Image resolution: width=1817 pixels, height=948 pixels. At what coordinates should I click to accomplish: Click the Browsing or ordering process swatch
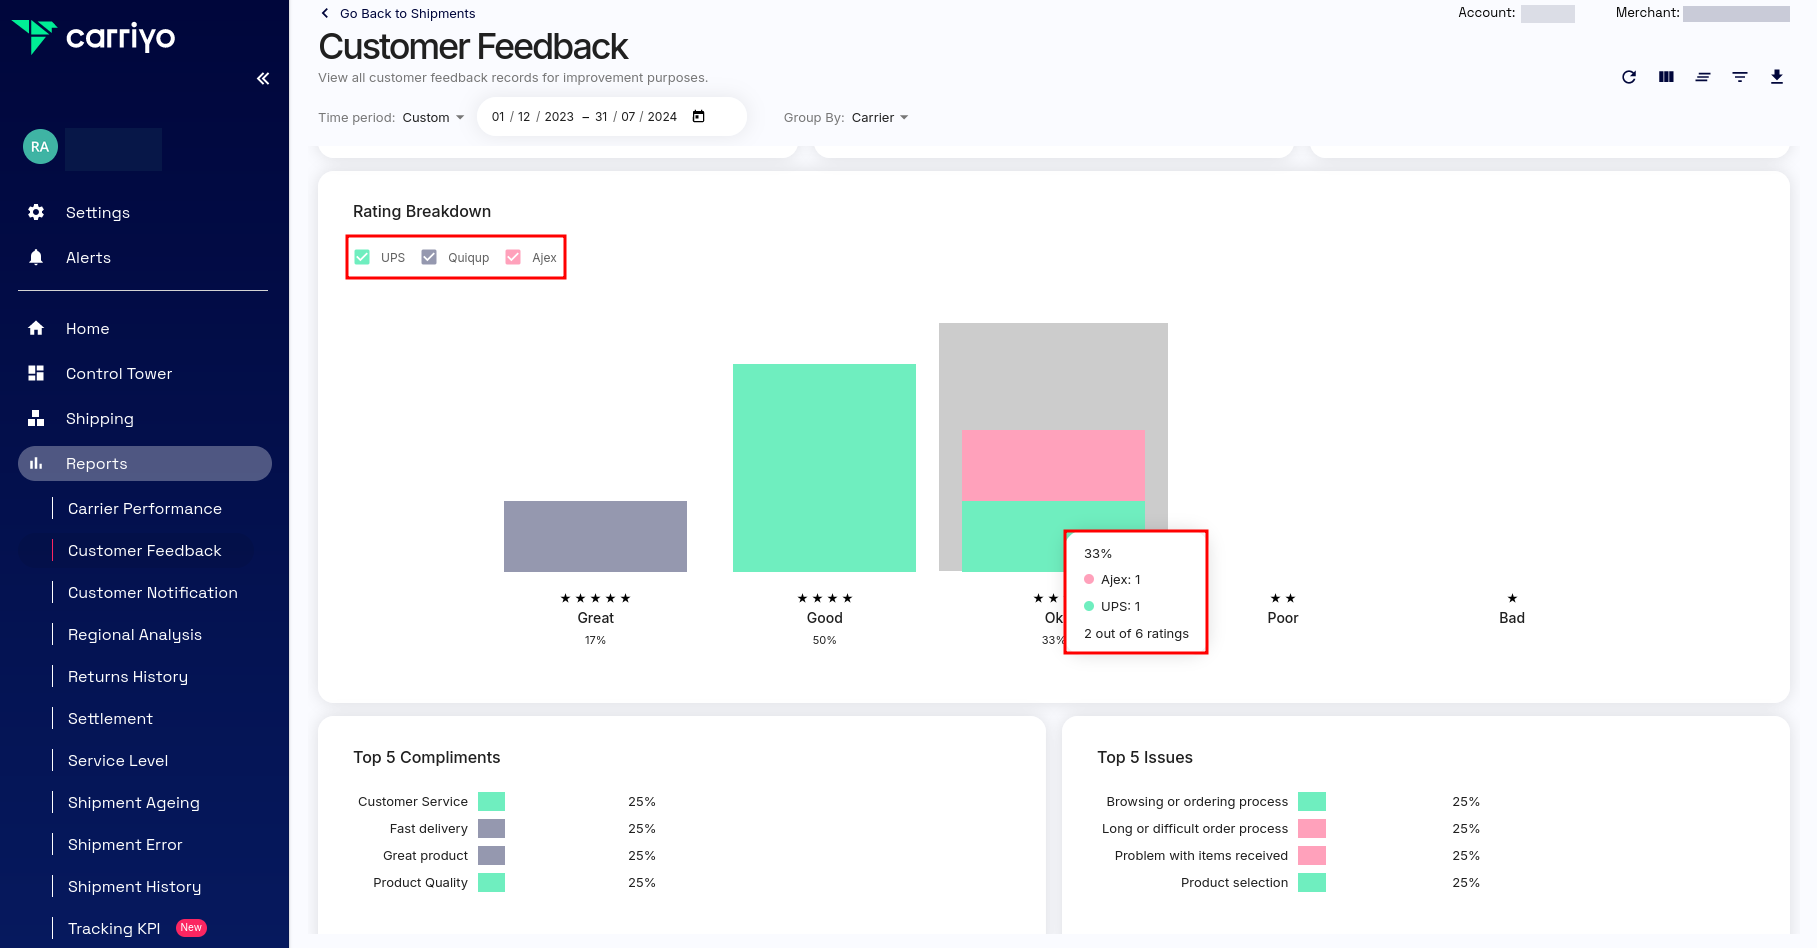pyautogui.click(x=1312, y=801)
